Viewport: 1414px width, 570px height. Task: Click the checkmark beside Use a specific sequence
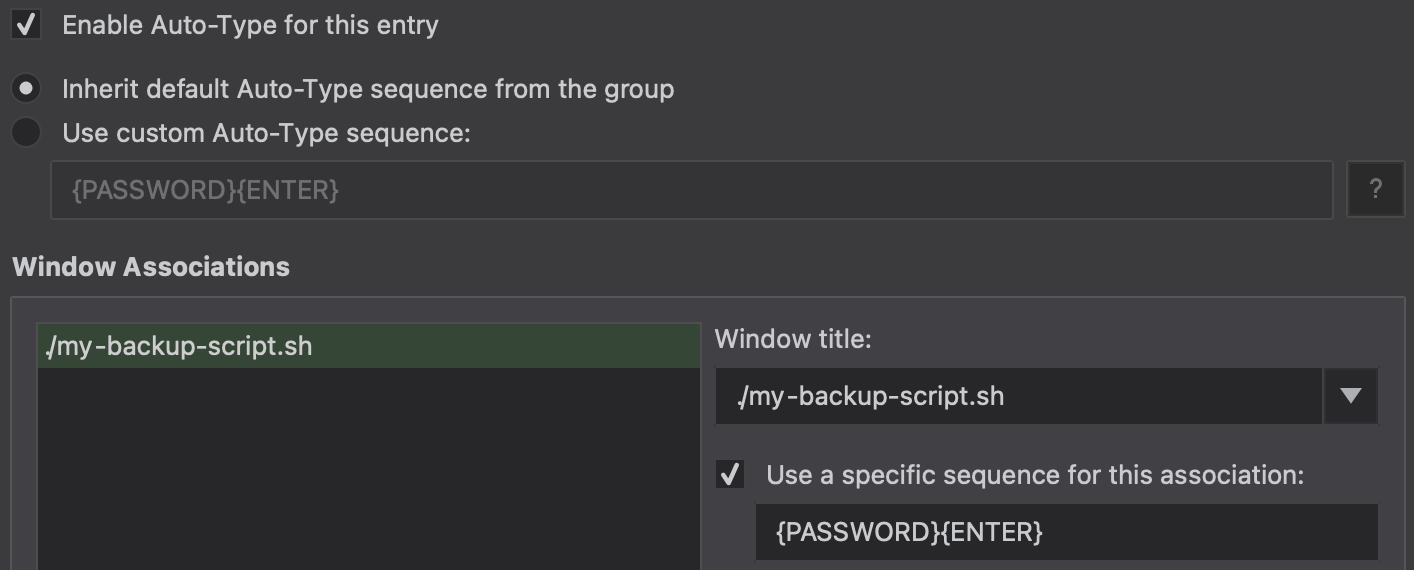point(730,474)
